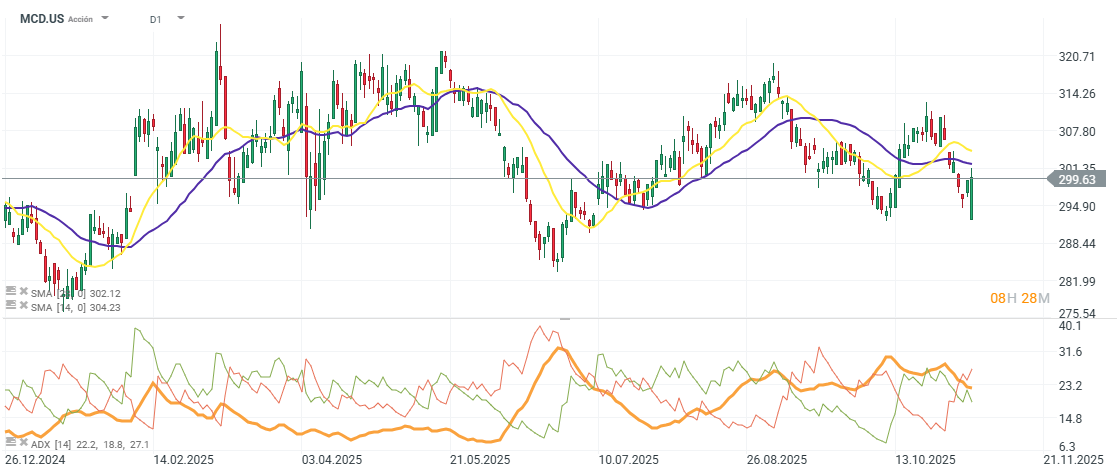Click the 40.1 ADX axis label
Image resolution: width=1119 pixels, height=476 pixels.
pyautogui.click(x=1070, y=325)
